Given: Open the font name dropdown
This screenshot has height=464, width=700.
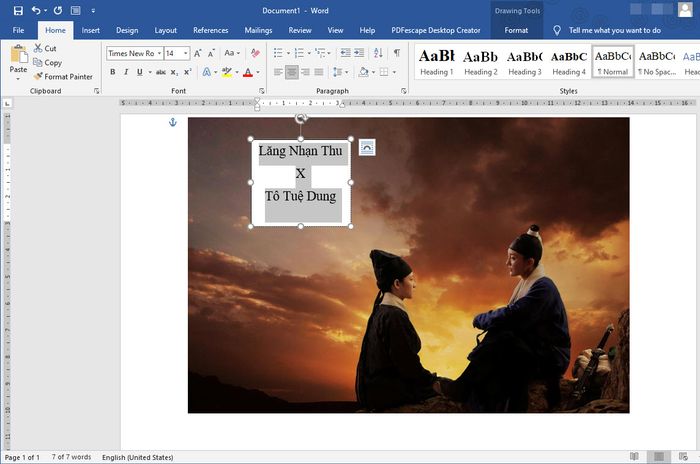Looking at the screenshot, I should [159, 54].
